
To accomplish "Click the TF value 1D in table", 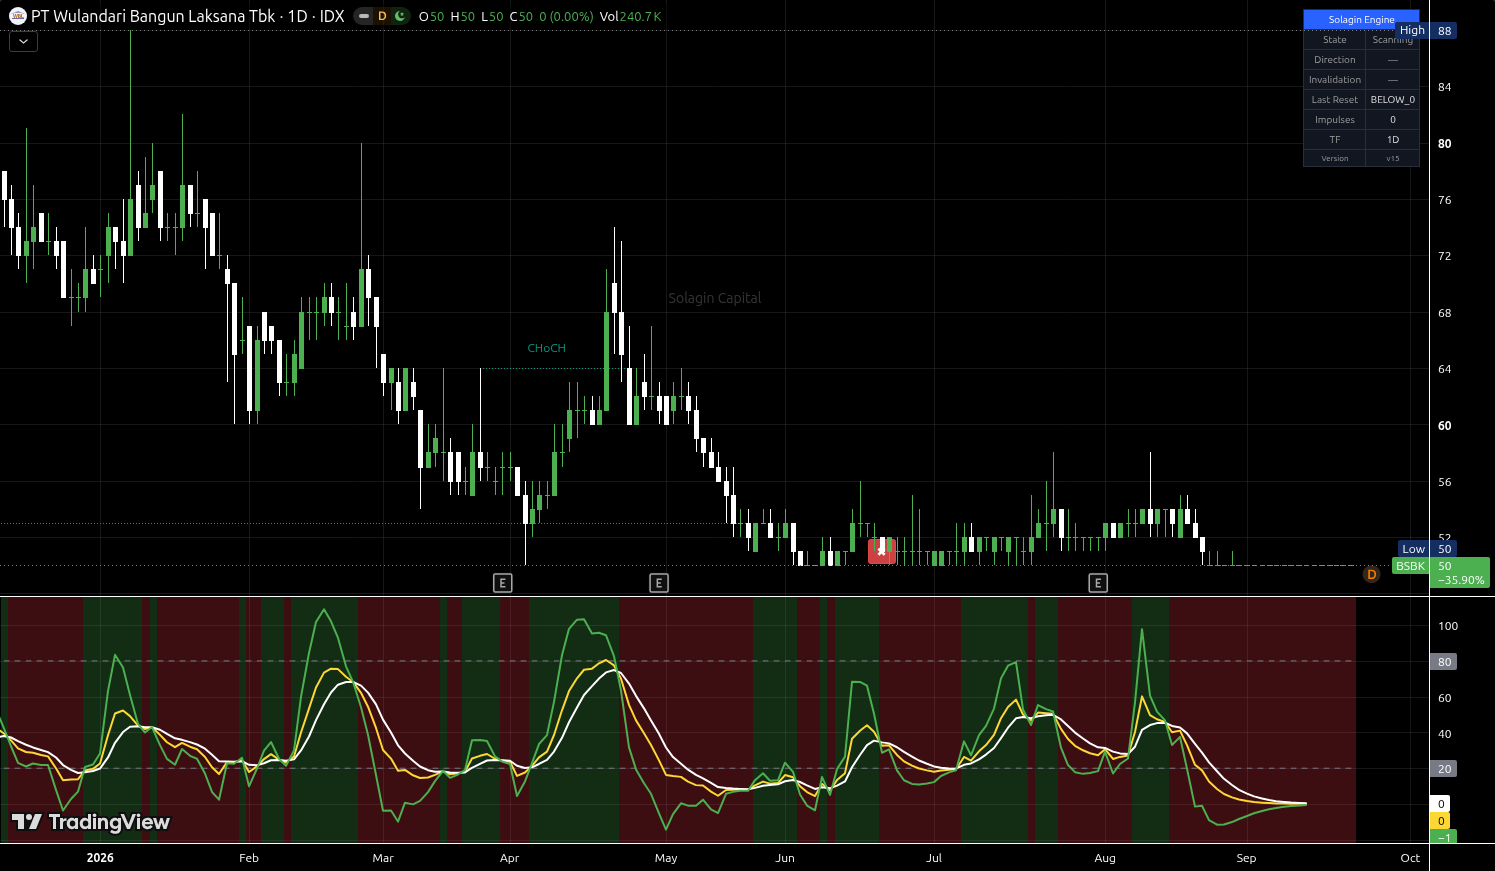I will 1392,140.
